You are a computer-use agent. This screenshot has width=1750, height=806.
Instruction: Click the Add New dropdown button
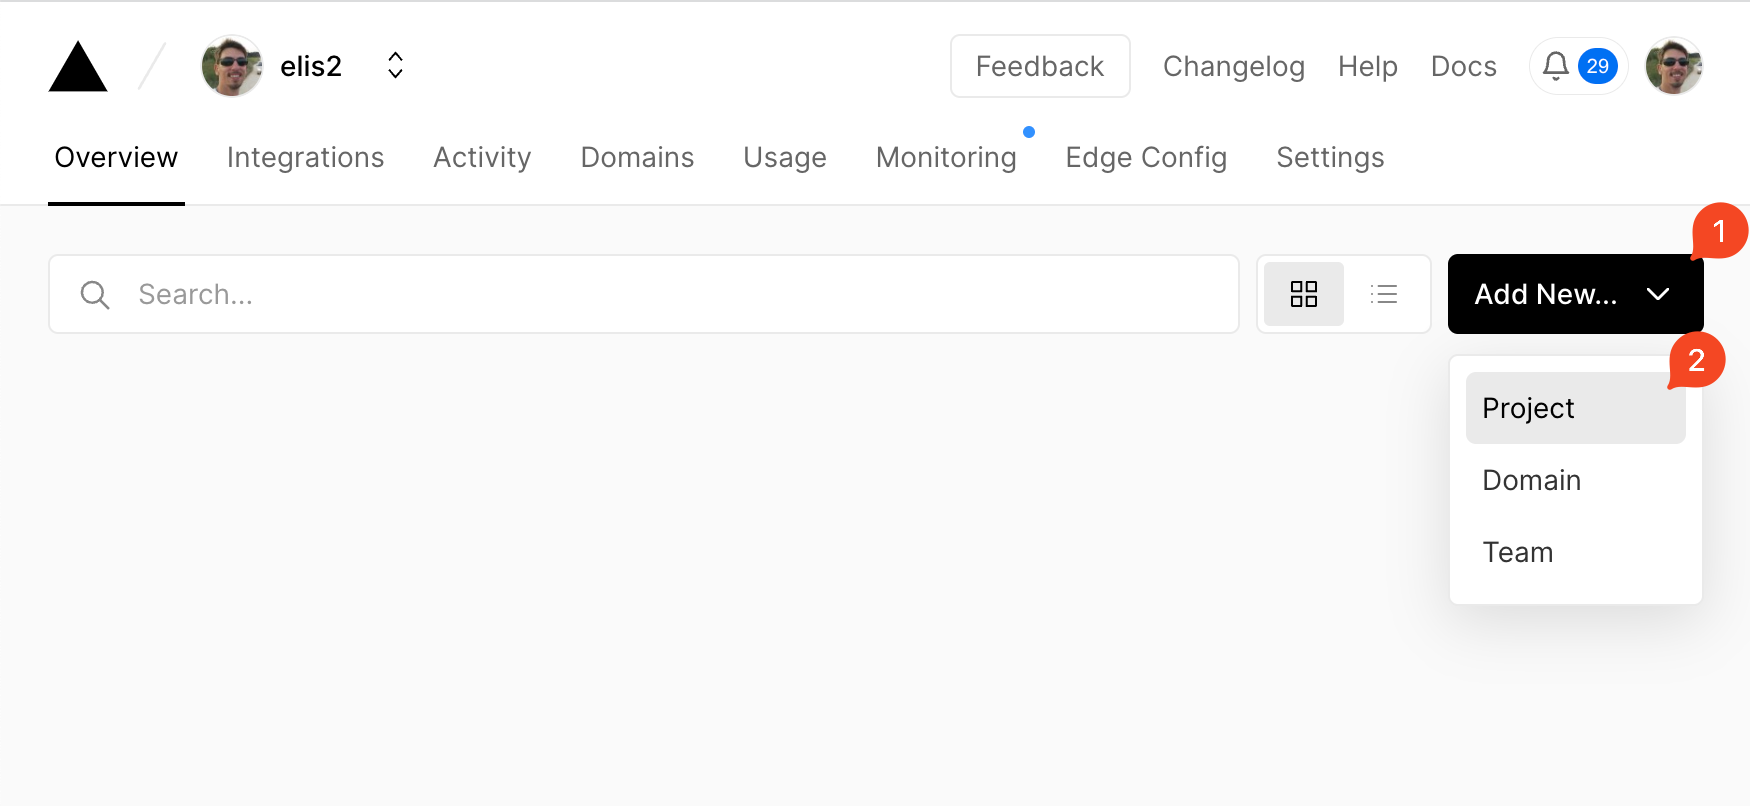coord(1574,294)
